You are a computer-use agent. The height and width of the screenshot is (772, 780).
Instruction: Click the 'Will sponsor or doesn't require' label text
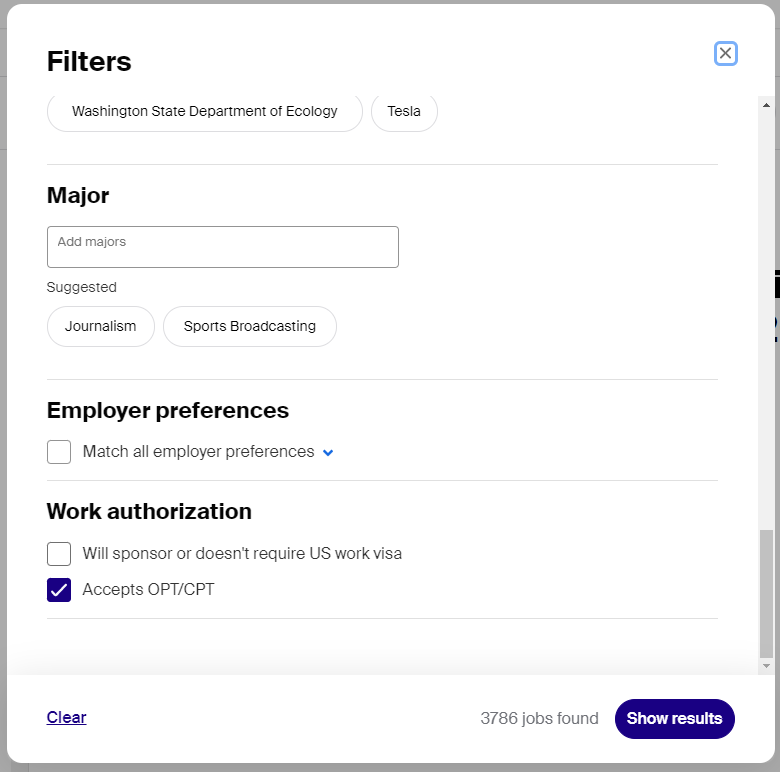click(x=194, y=554)
